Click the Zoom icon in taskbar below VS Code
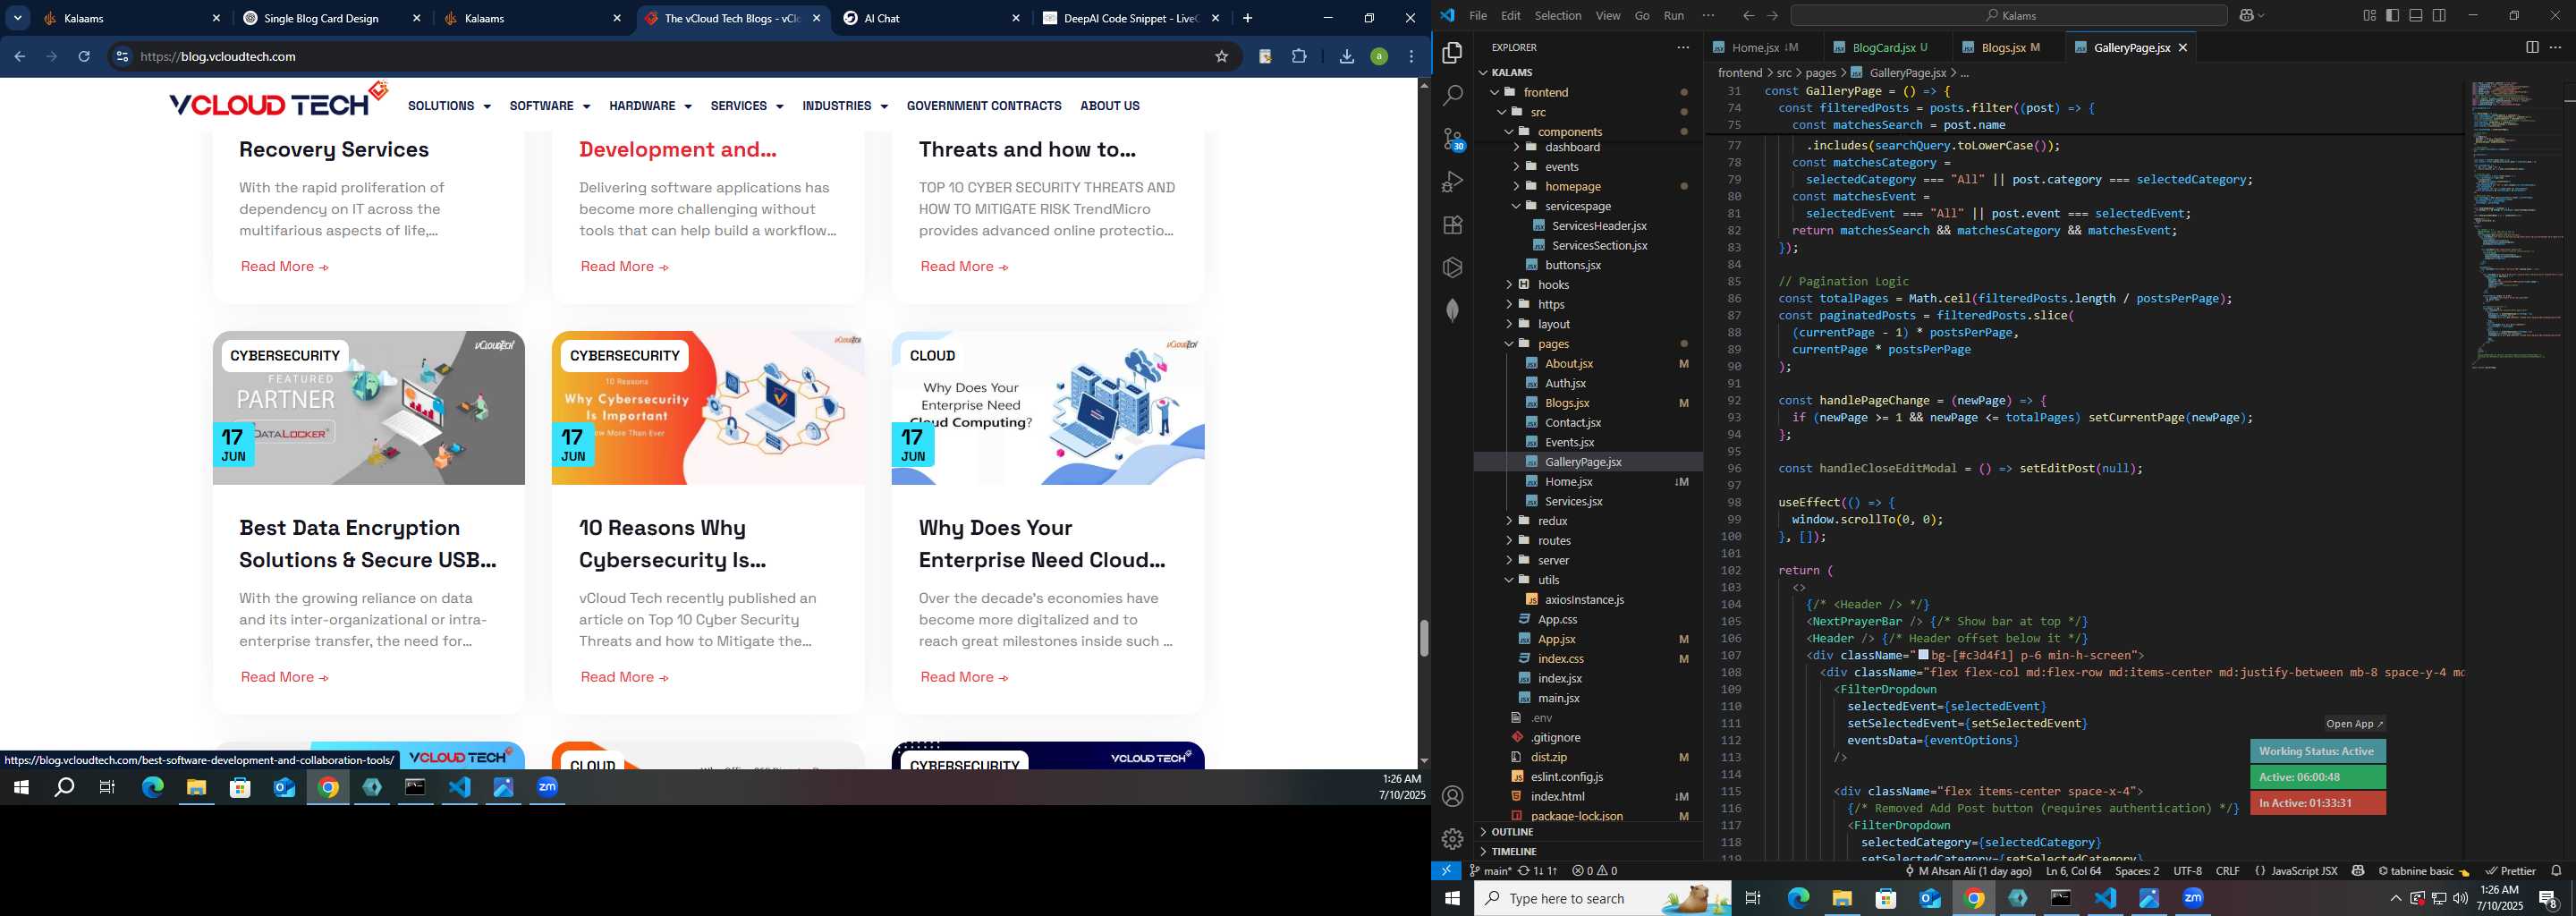The image size is (2576, 916). coord(2193,898)
